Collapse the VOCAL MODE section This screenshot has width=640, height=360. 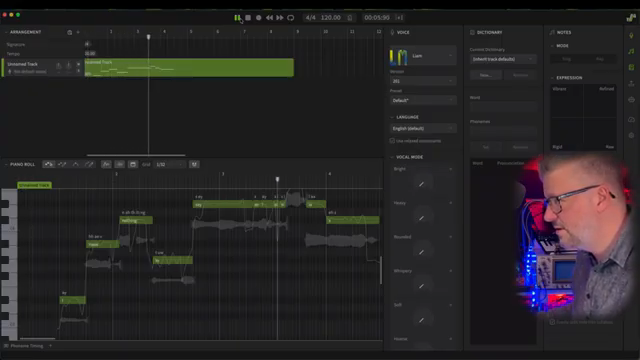(407, 157)
